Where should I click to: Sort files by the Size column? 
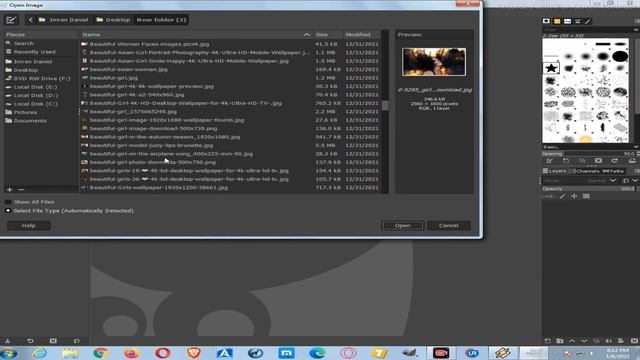(x=327, y=35)
